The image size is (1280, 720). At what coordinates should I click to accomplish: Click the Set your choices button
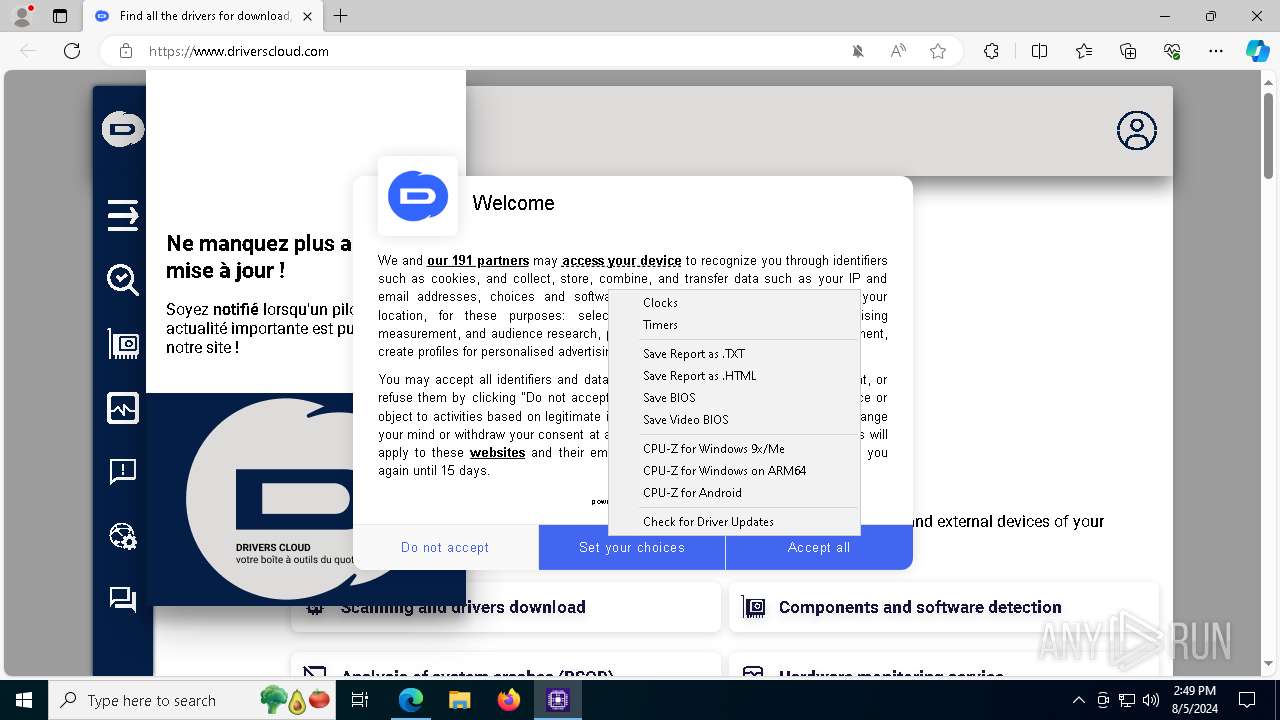point(632,548)
